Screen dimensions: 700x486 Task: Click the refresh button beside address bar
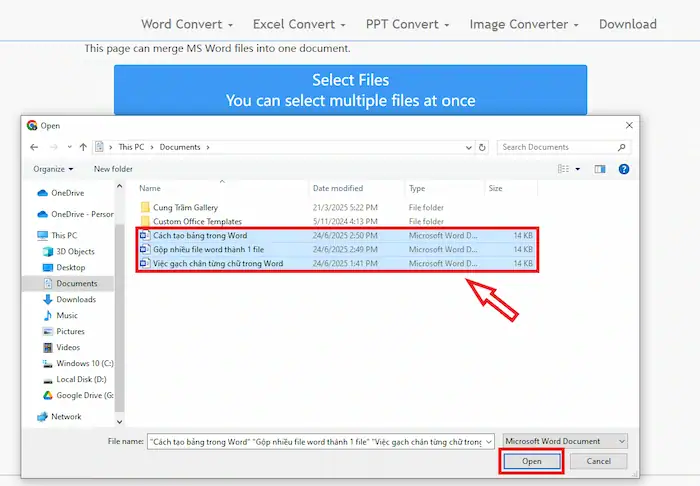(482, 147)
